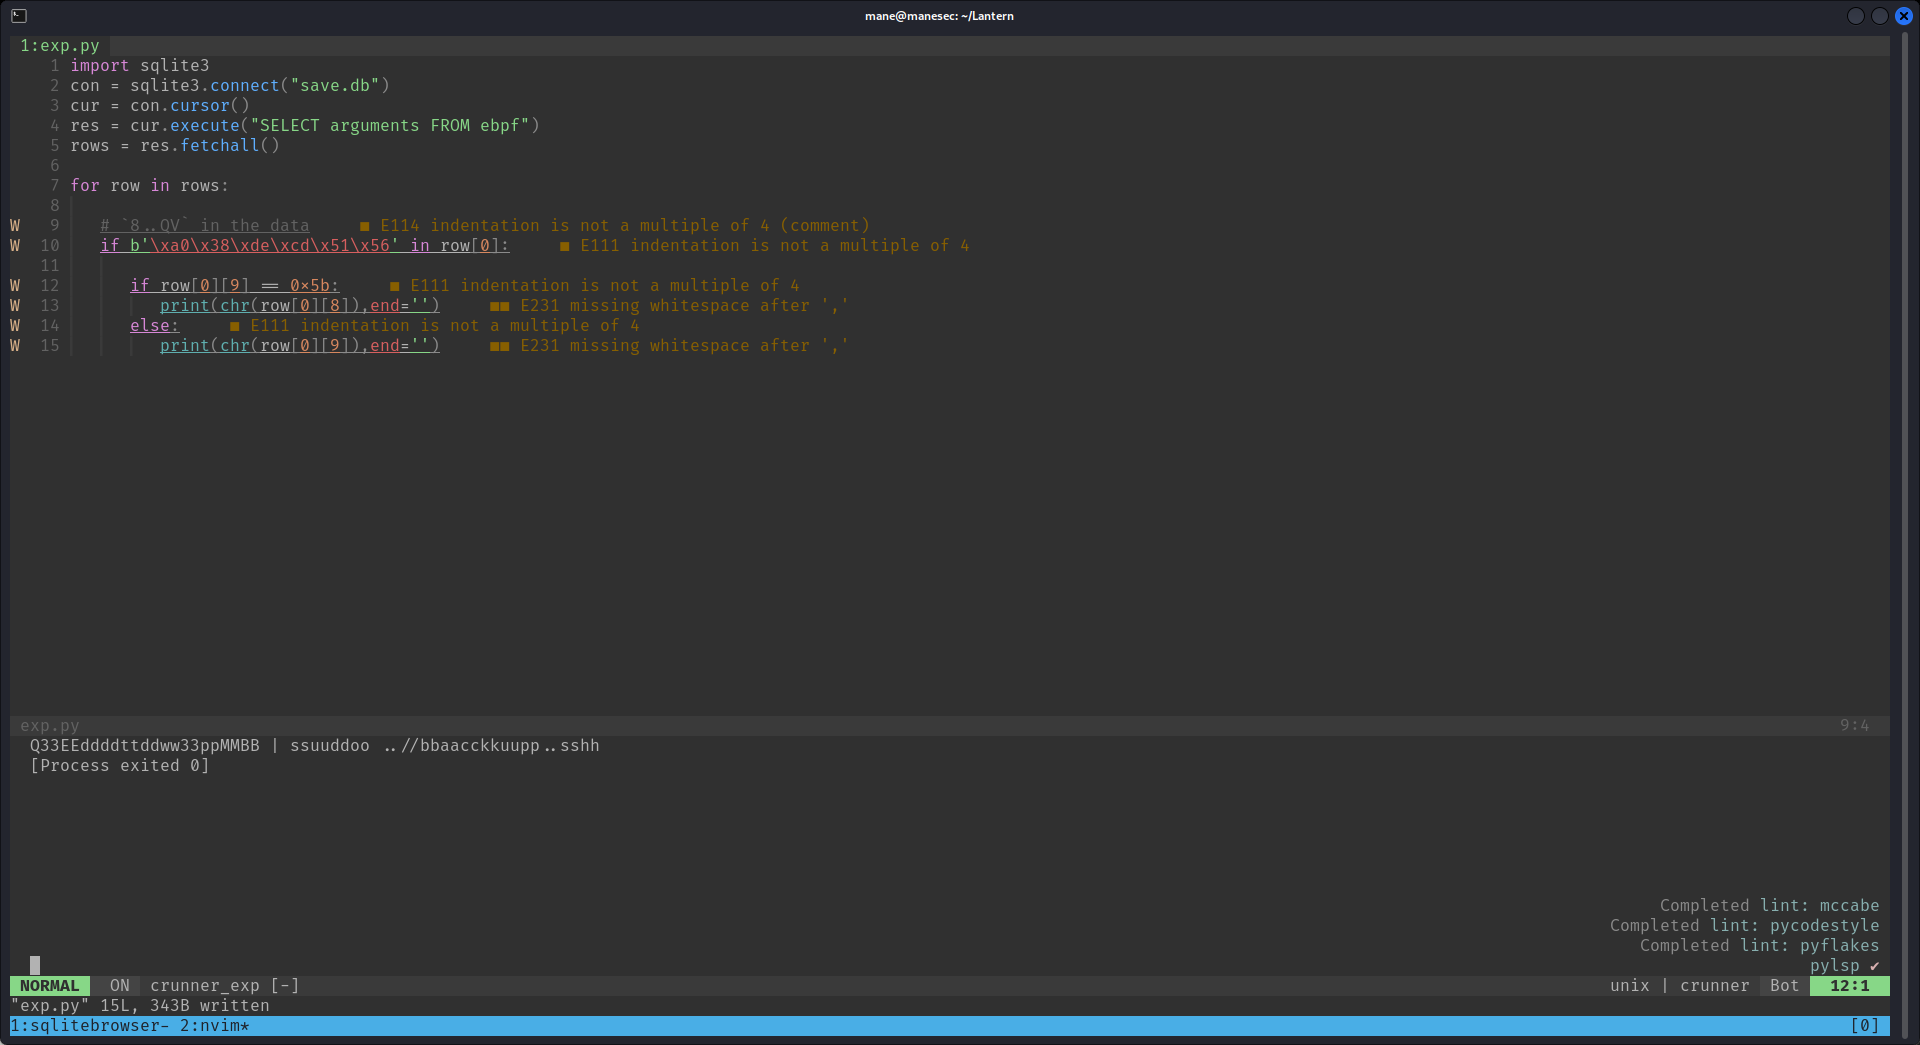Switch to tmux window 2:nvim
This screenshot has height=1045, width=1920.
(x=215, y=1026)
